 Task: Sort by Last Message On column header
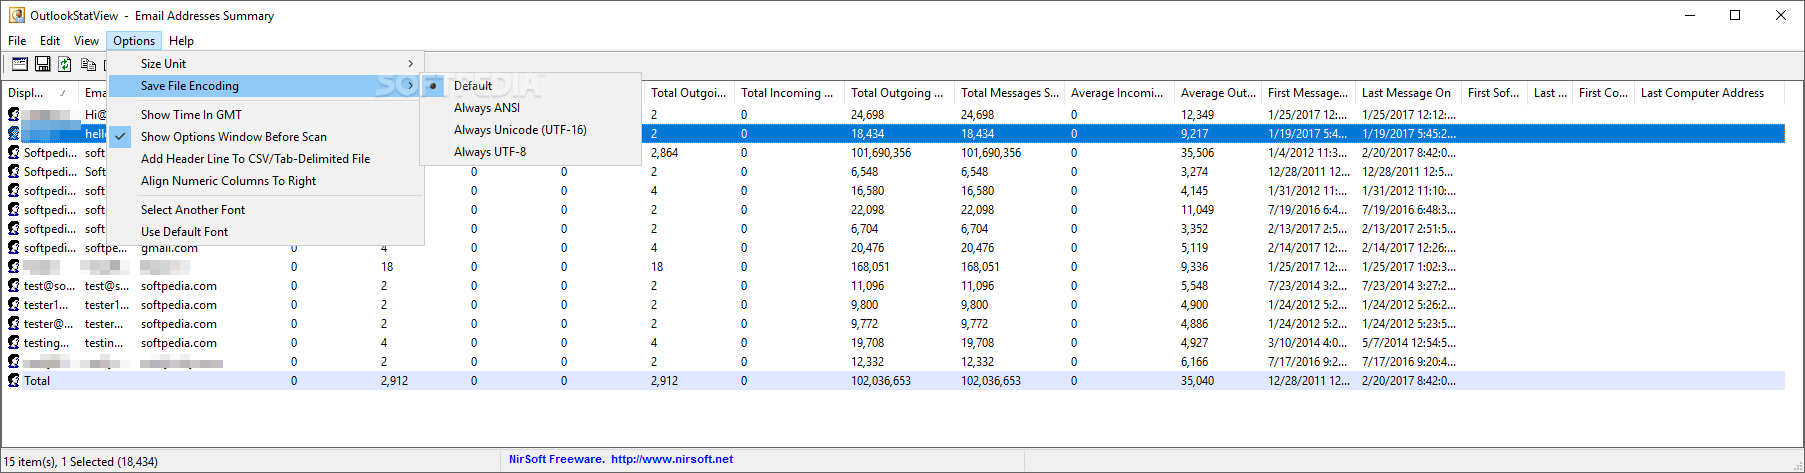coord(1407,93)
